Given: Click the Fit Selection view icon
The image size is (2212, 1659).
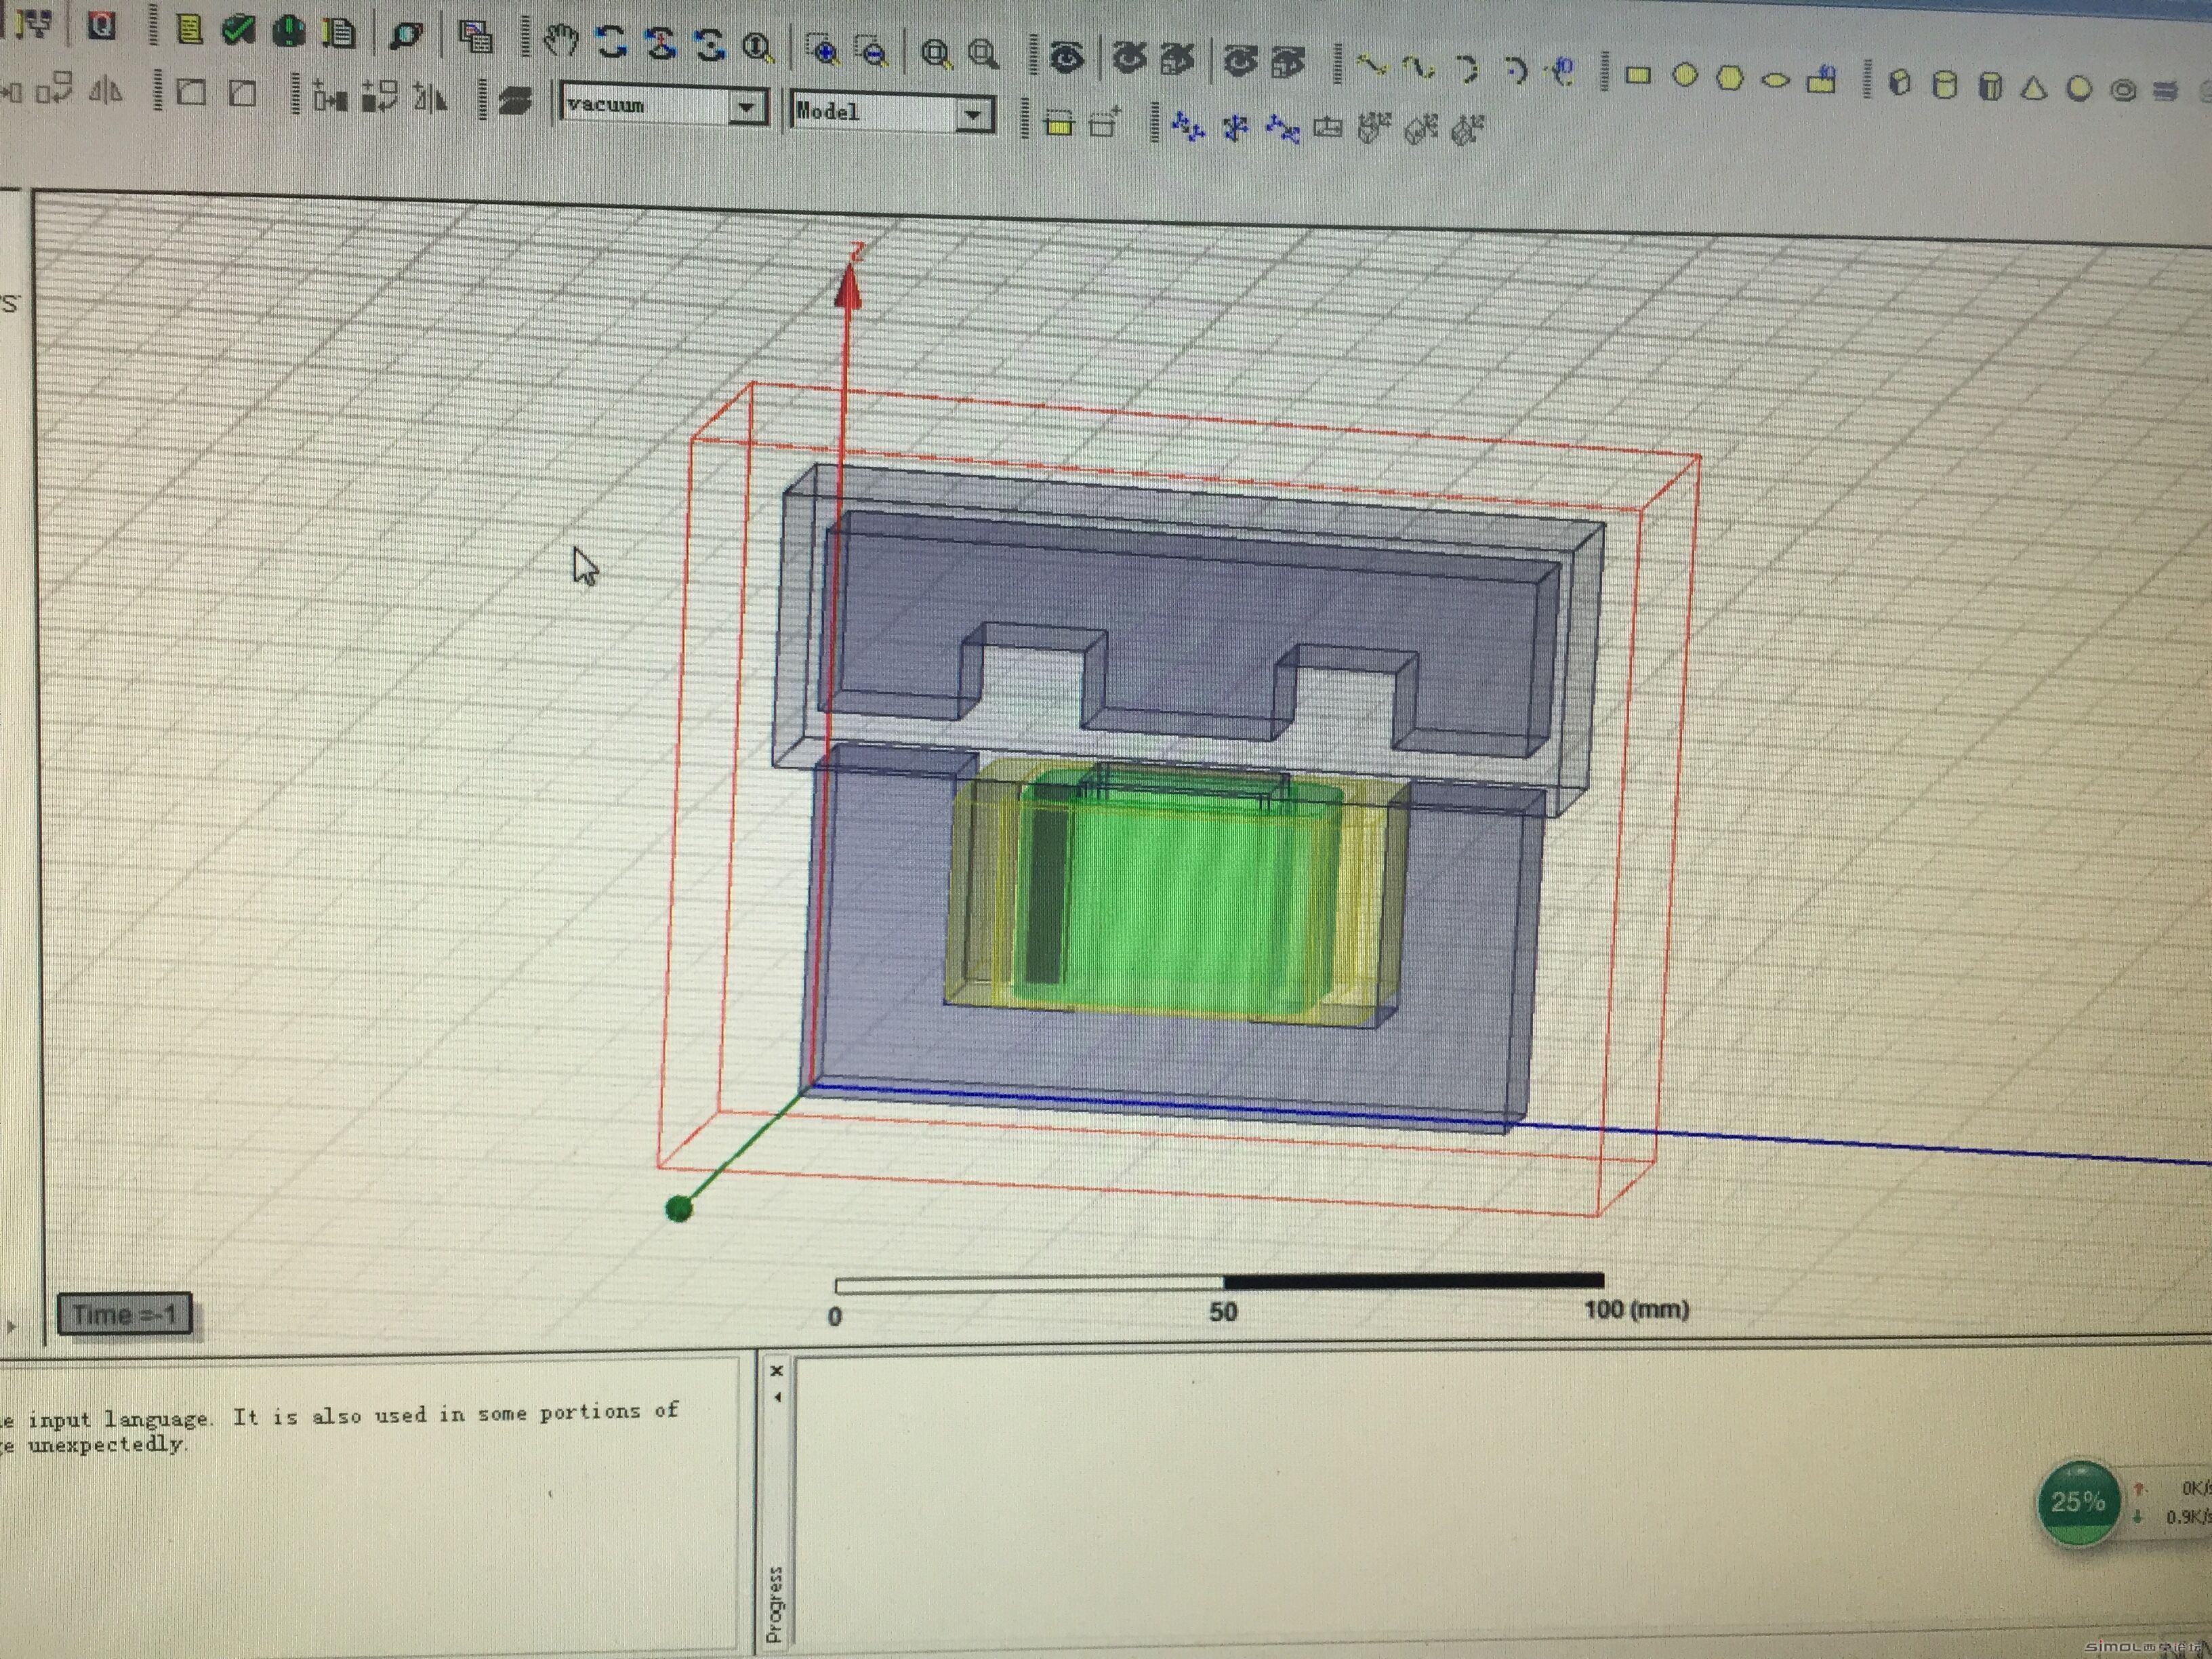Looking at the screenshot, I should pos(984,54).
